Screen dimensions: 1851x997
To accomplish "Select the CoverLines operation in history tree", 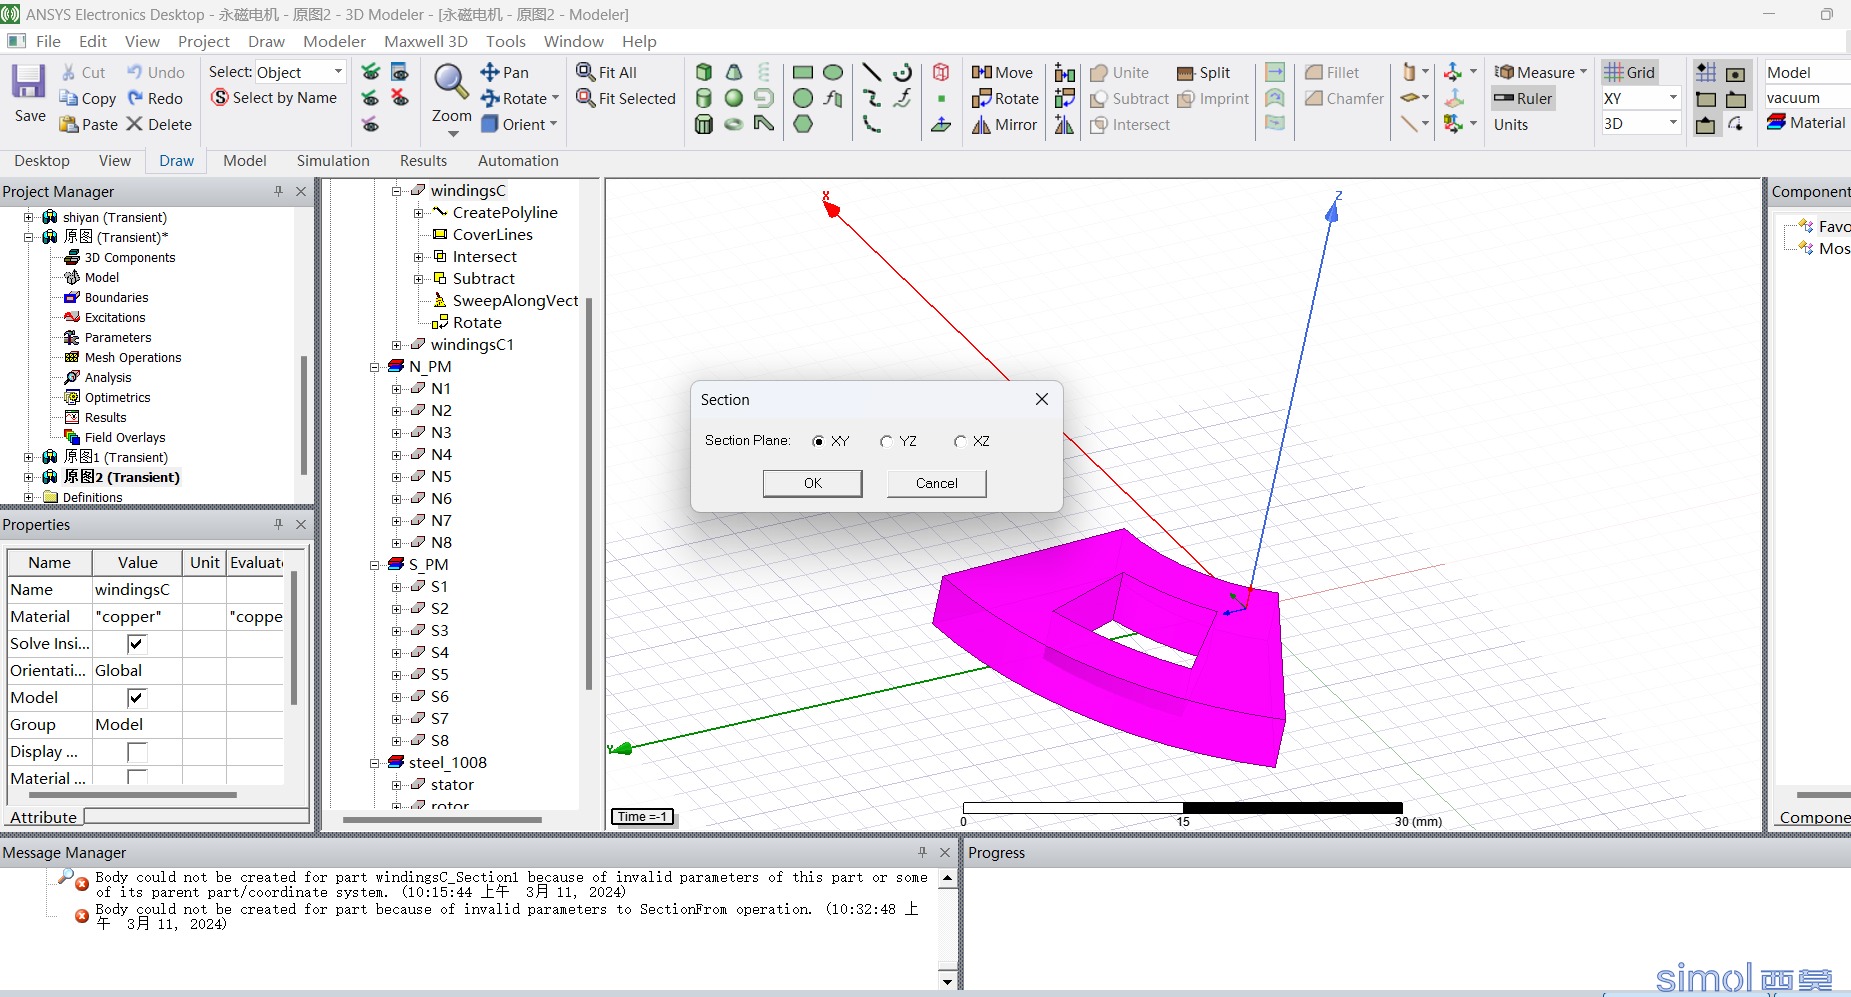I will (x=492, y=234).
